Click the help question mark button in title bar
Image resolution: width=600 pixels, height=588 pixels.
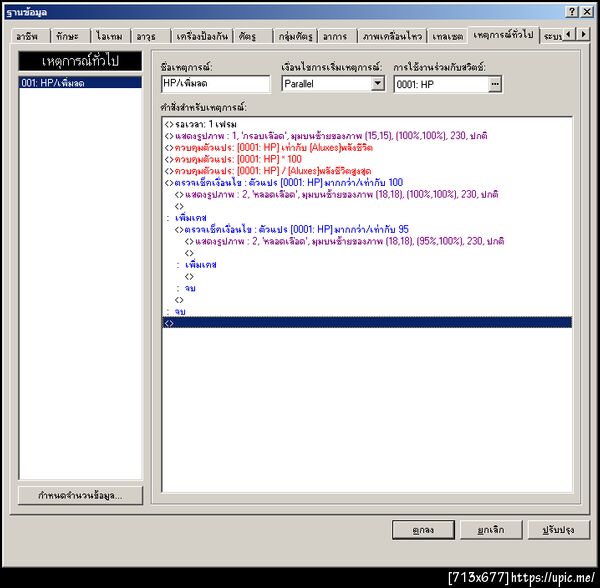(571, 12)
